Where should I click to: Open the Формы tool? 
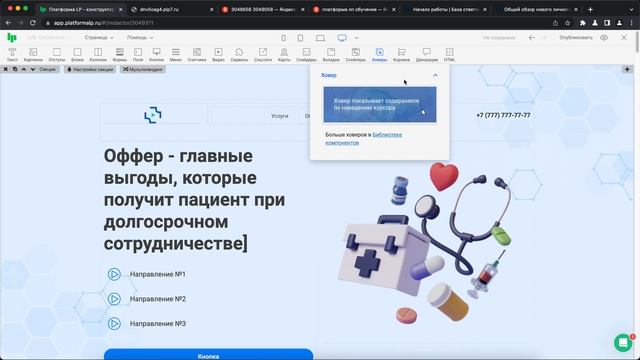120,54
